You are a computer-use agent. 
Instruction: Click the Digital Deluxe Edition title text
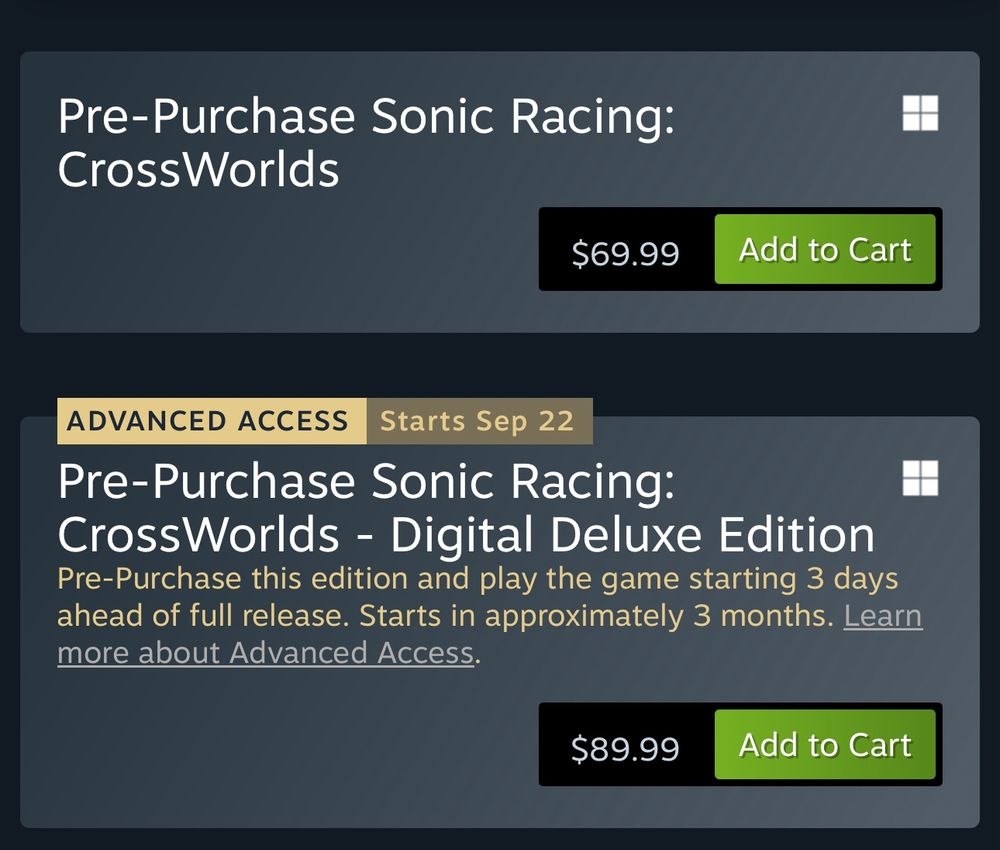632,535
